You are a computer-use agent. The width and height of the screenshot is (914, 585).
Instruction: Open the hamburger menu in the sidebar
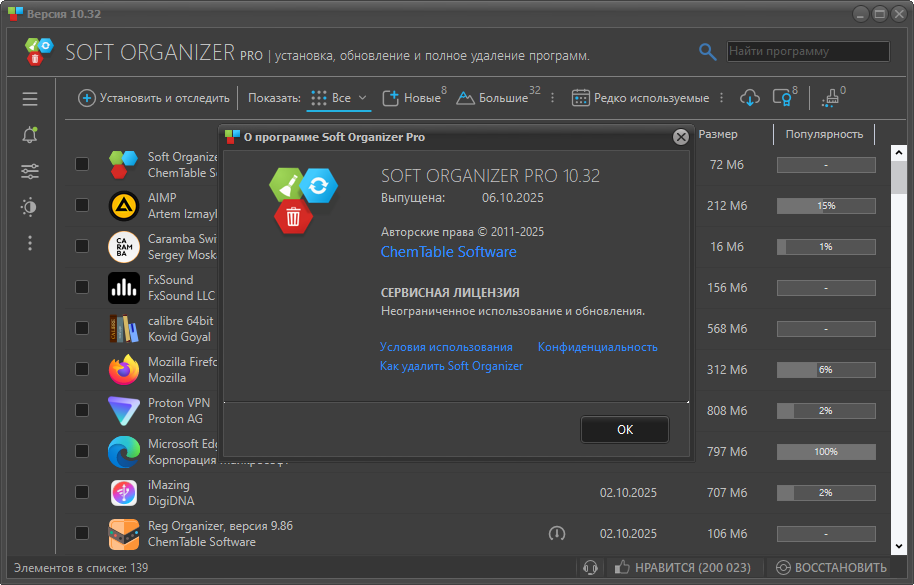(30, 99)
